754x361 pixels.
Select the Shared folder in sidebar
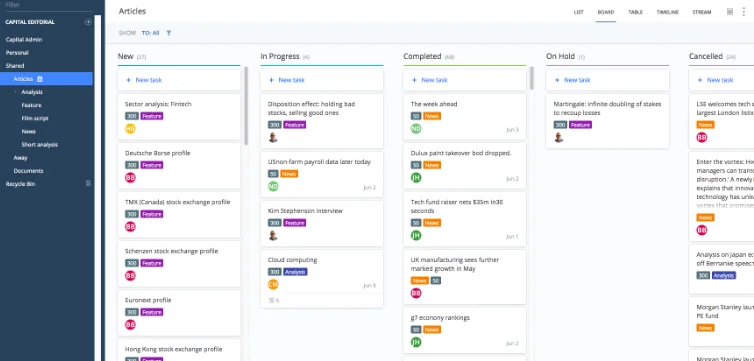[x=15, y=66]
